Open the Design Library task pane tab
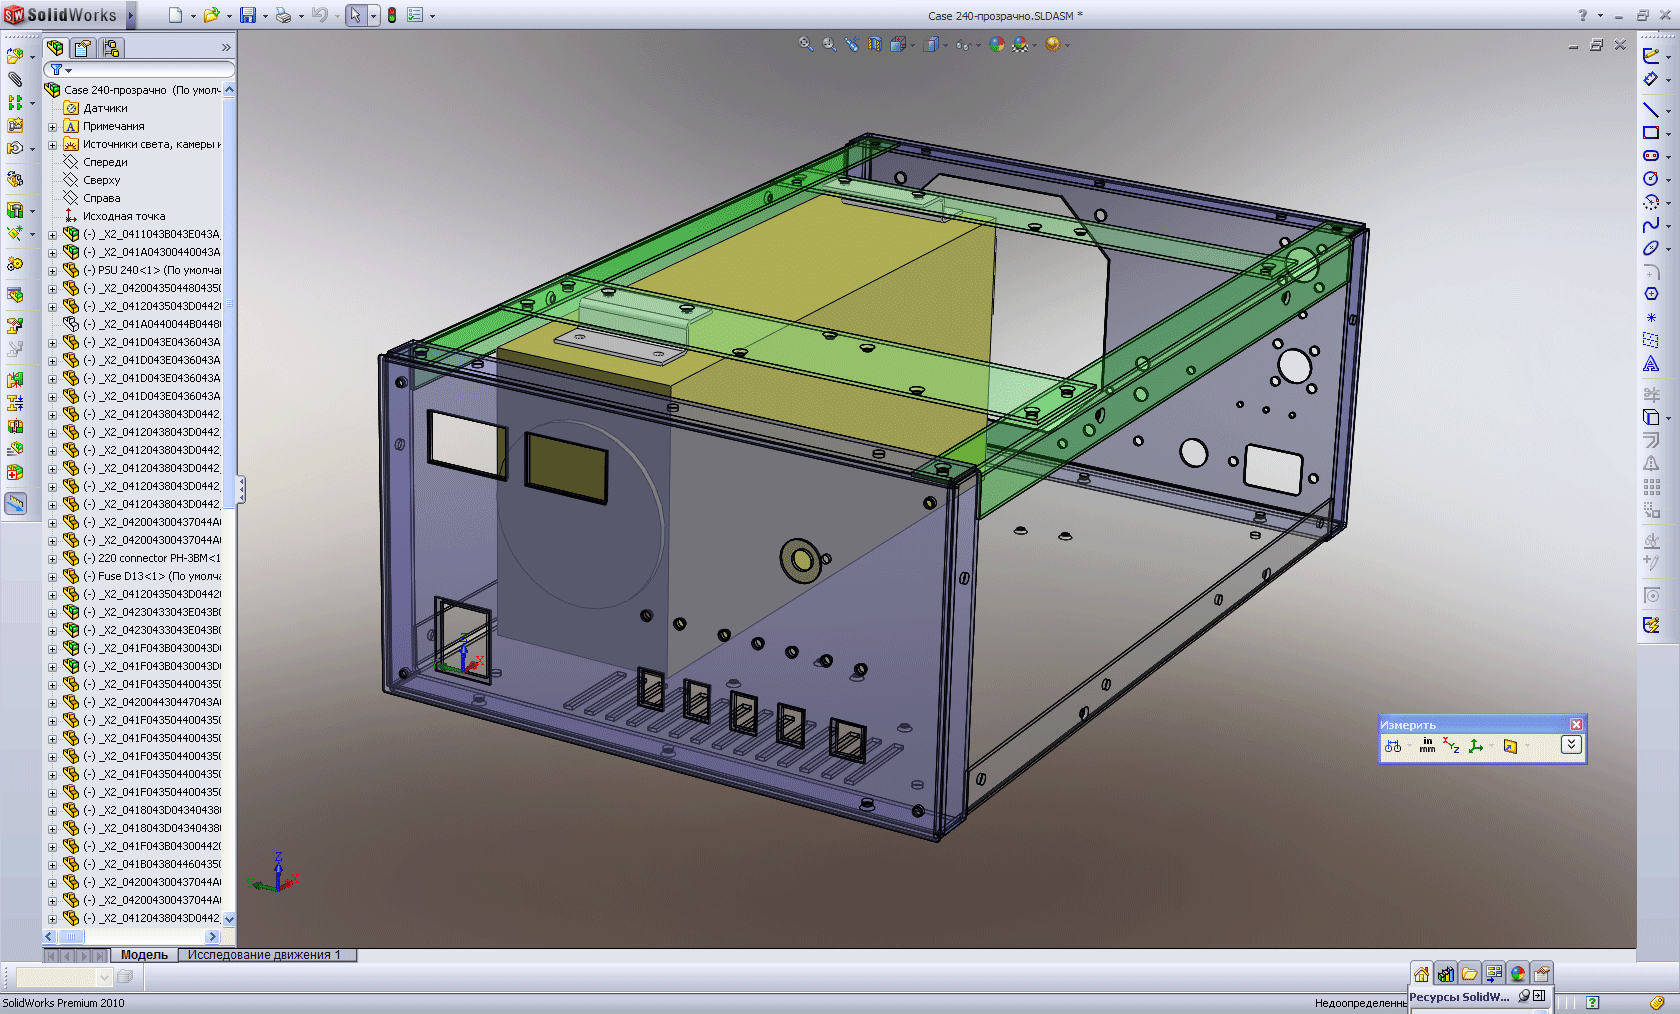Viewport: 1680px width, 1014px height. 1445,974
